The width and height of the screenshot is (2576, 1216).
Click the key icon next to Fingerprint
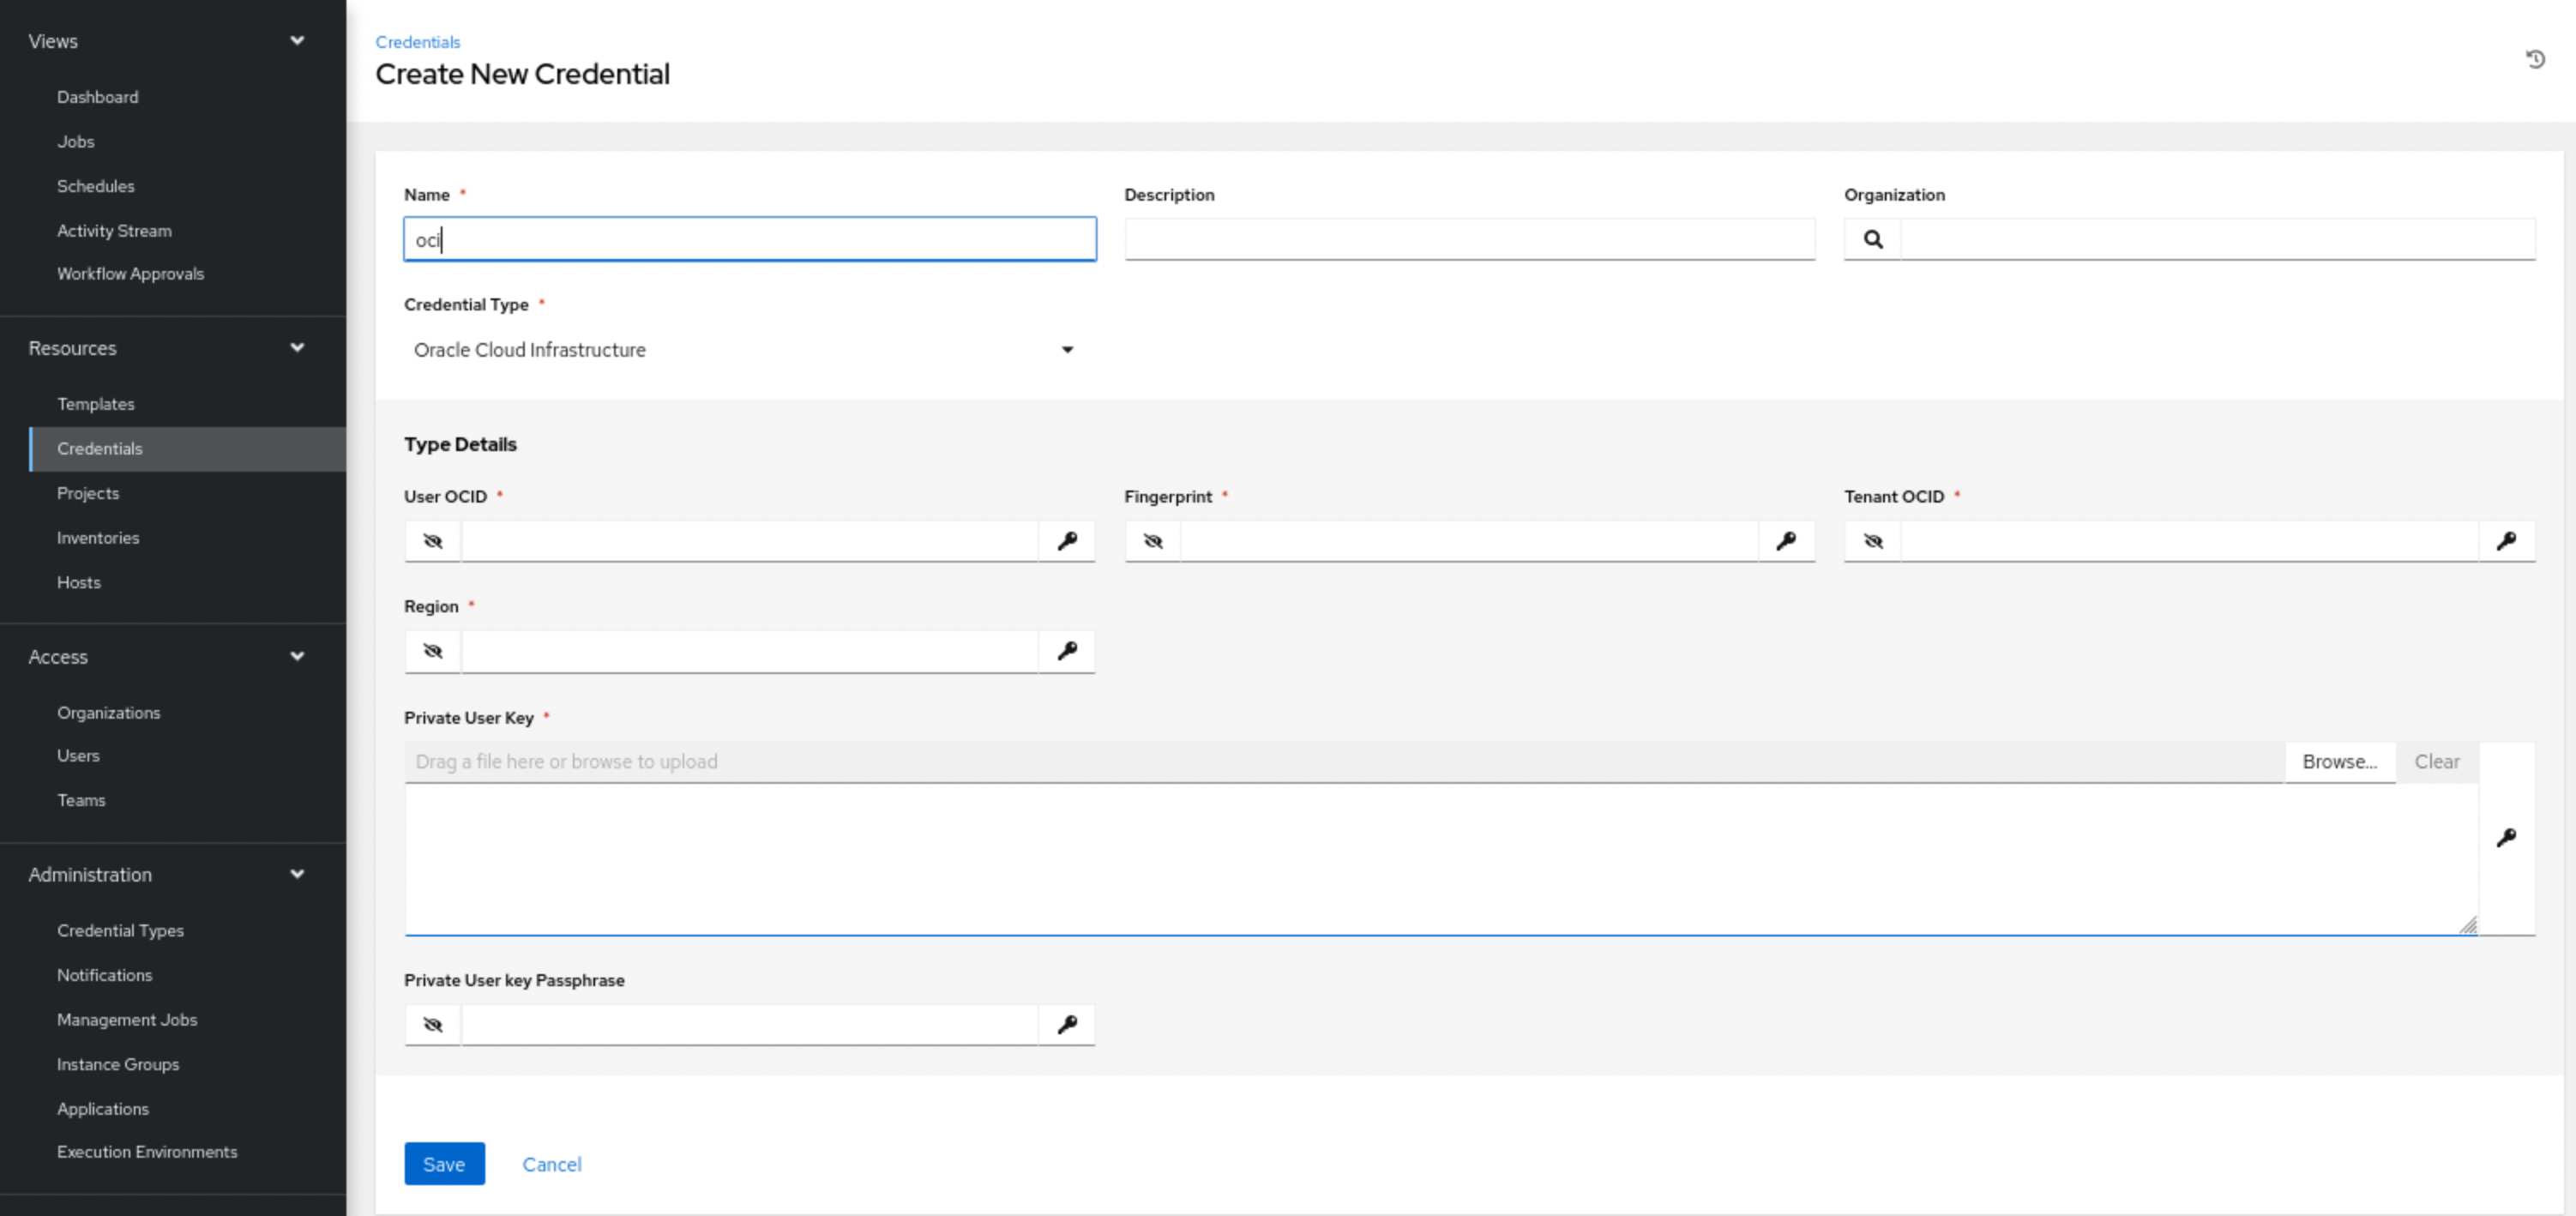pos(1787,539)
